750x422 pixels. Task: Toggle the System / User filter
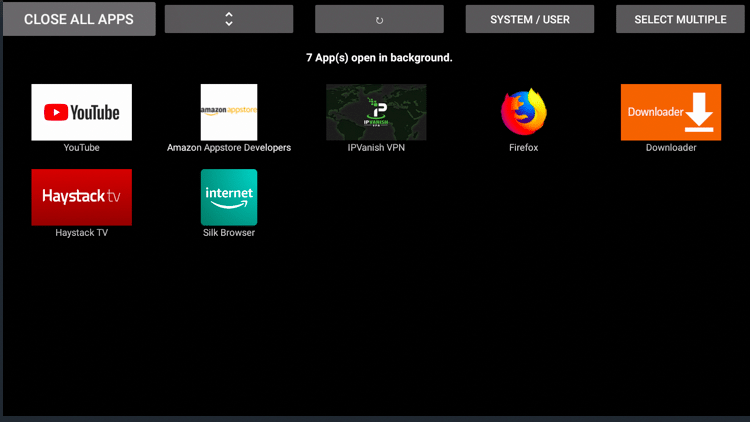(x=529, y=19)
